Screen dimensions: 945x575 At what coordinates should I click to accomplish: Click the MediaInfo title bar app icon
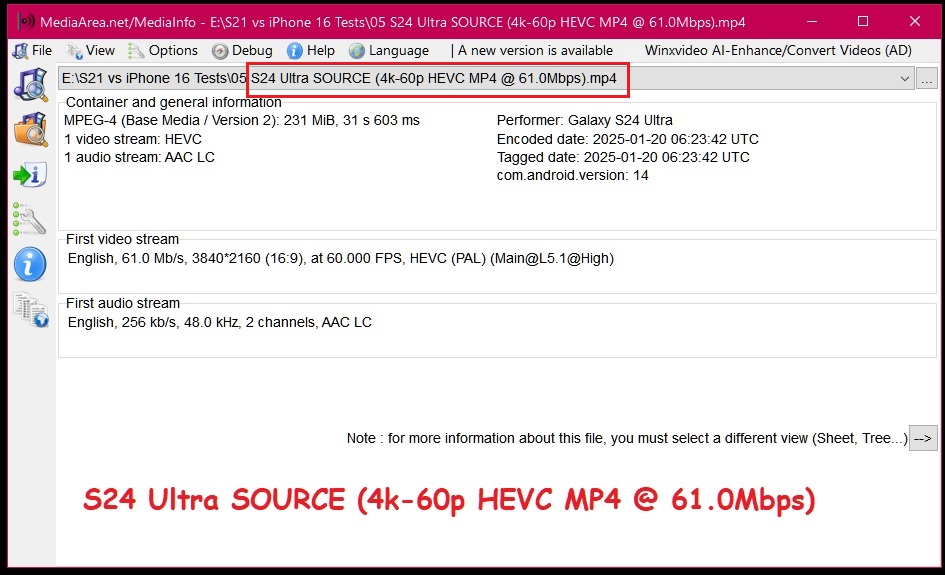[x=25, y=22]
